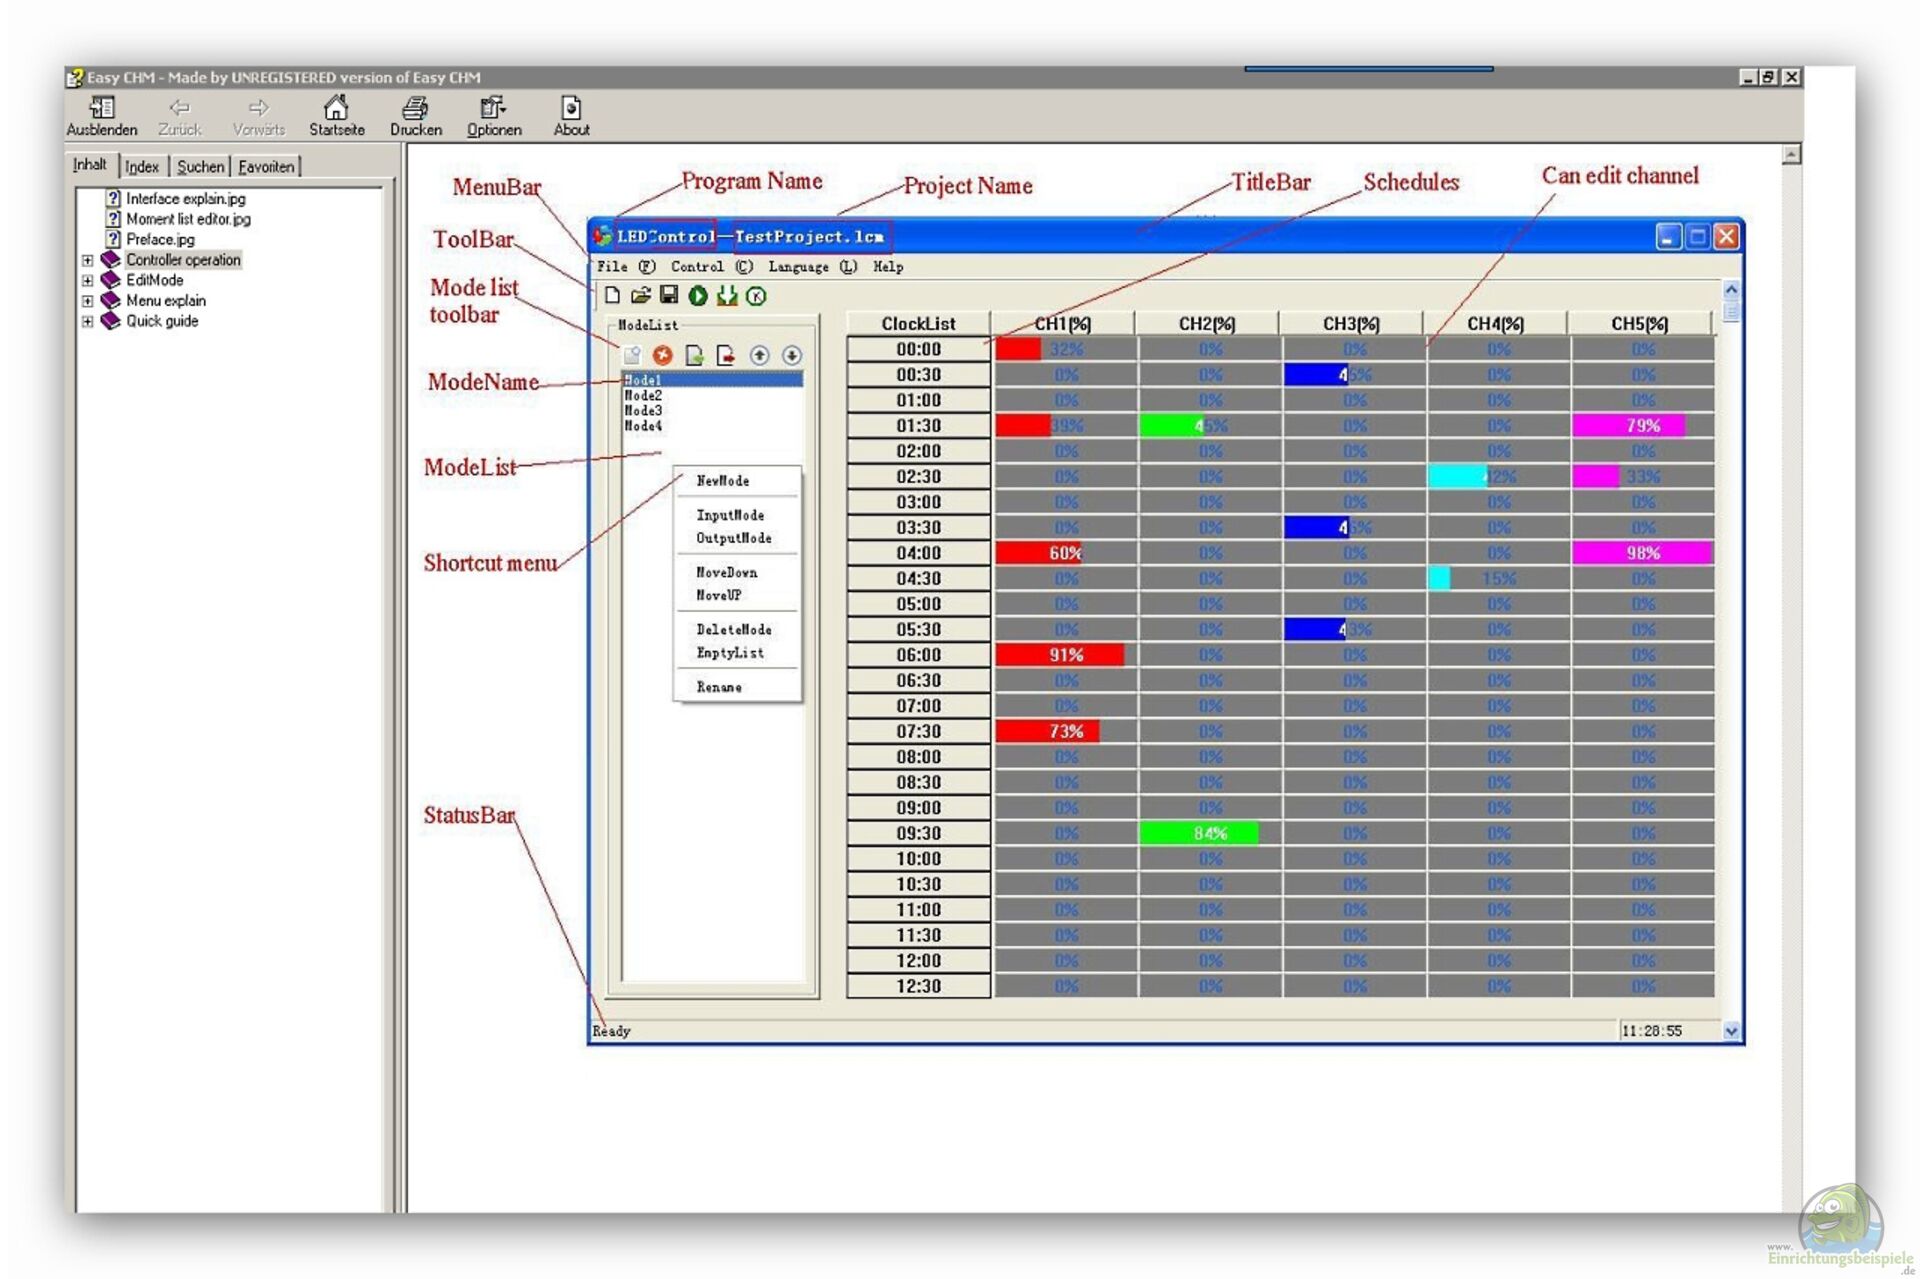Image resolution: width=1920 pixels, height=1279 pixels.
Task: Click the red 91% bar at 06:00
Action: pyautogui.click(x=1060, y=655)
